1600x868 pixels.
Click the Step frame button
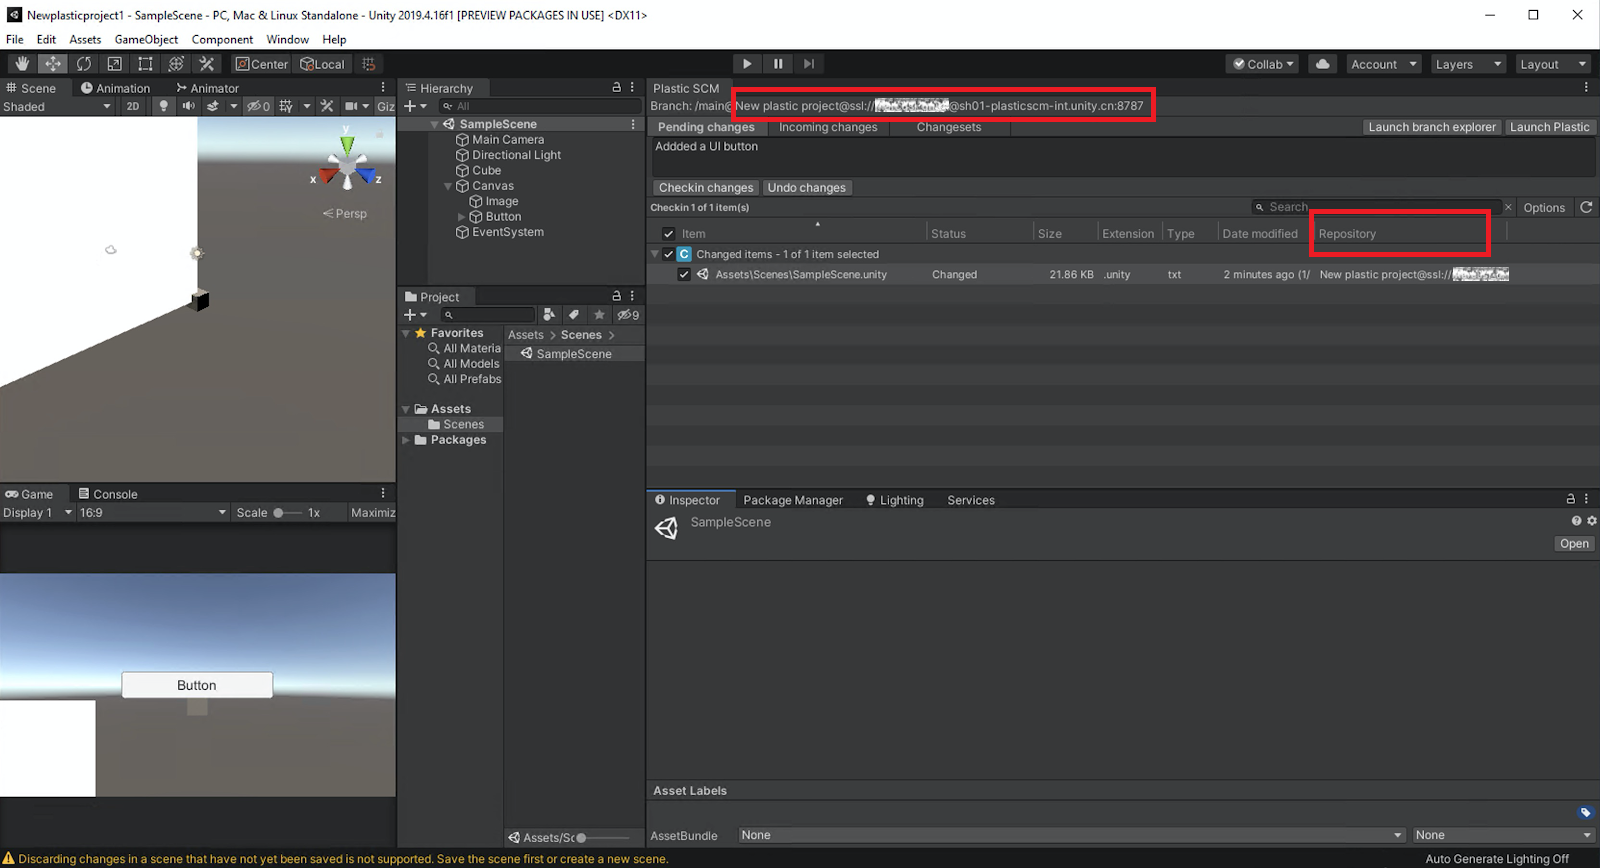point(809,64)
